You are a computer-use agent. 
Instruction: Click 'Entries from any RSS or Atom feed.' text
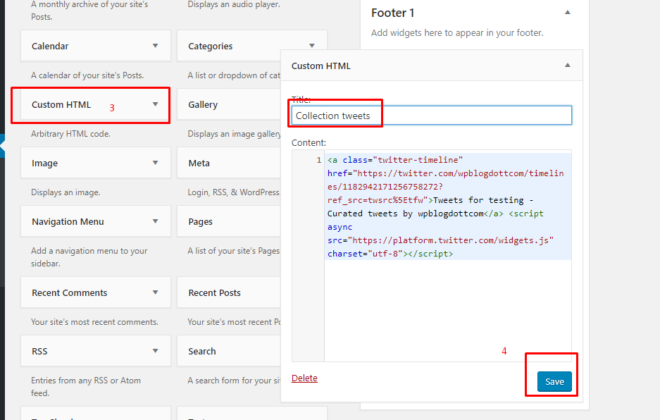click(x=86, y=386)
